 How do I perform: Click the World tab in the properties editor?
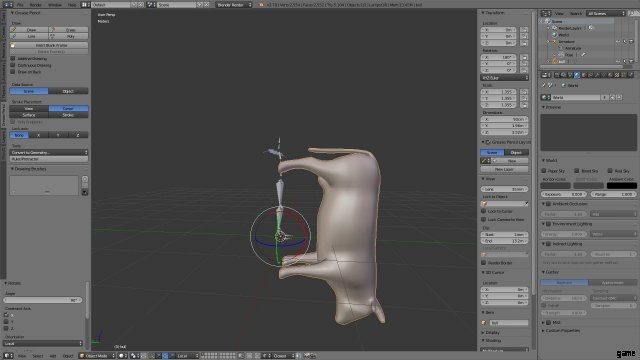(x=577, y=75)
